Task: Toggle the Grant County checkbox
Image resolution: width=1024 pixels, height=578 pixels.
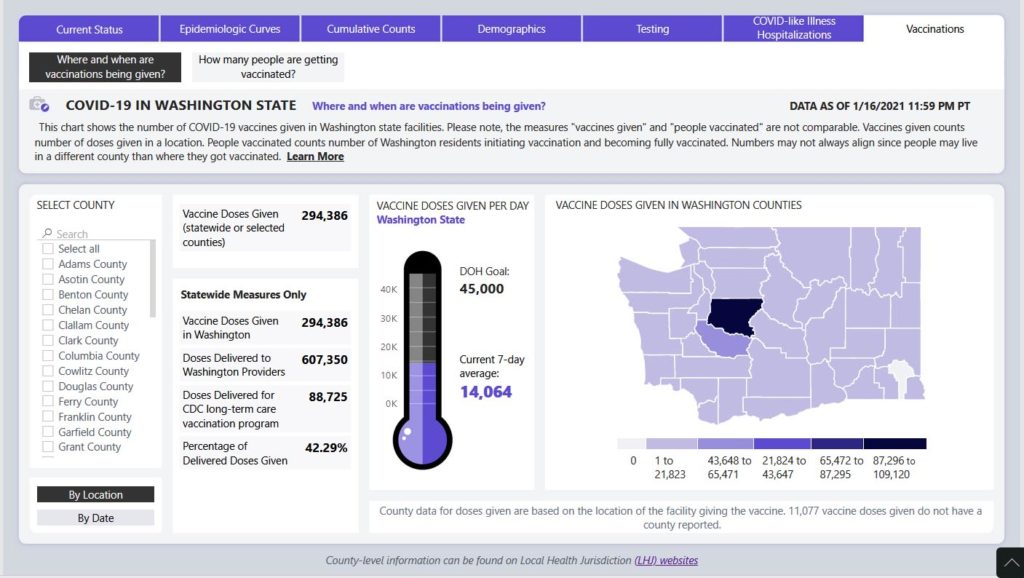Action: (x=48, y=447)
